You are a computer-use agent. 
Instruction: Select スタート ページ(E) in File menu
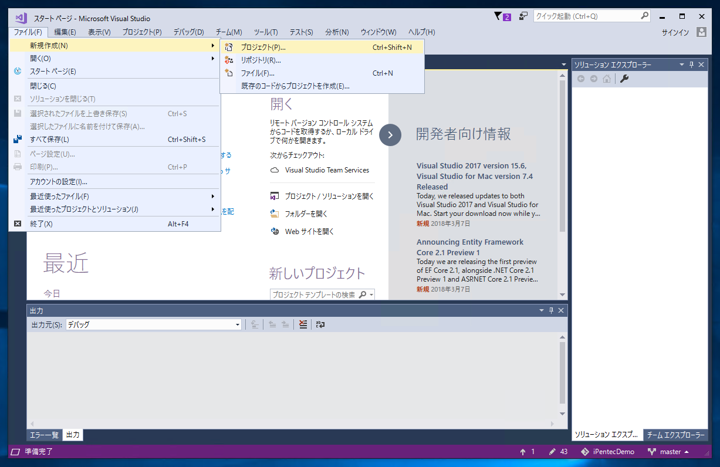[114, 71]
